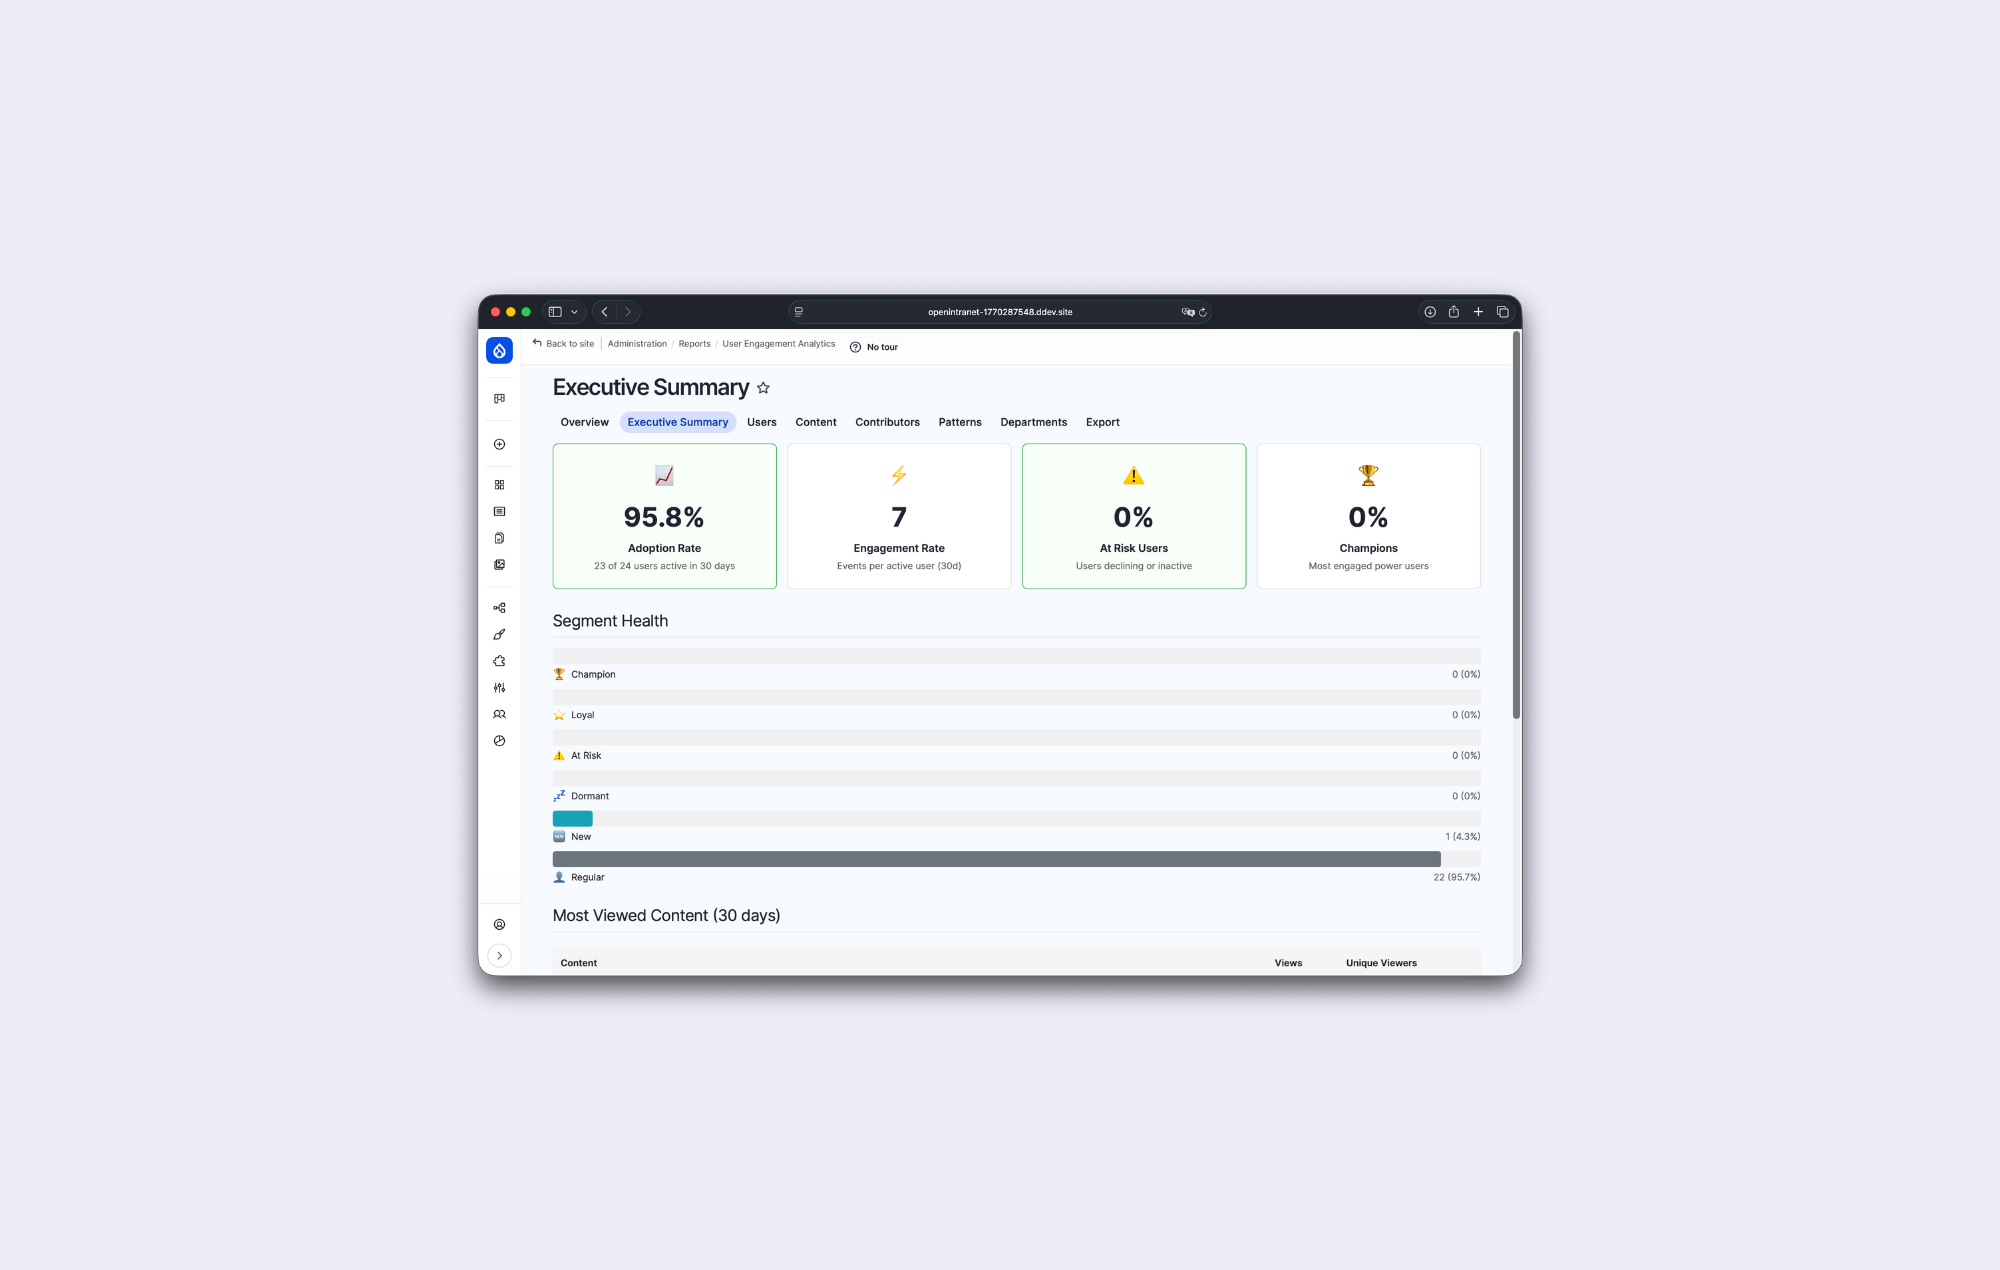Open the user account menu at sidebar bottom

(499, 924)
